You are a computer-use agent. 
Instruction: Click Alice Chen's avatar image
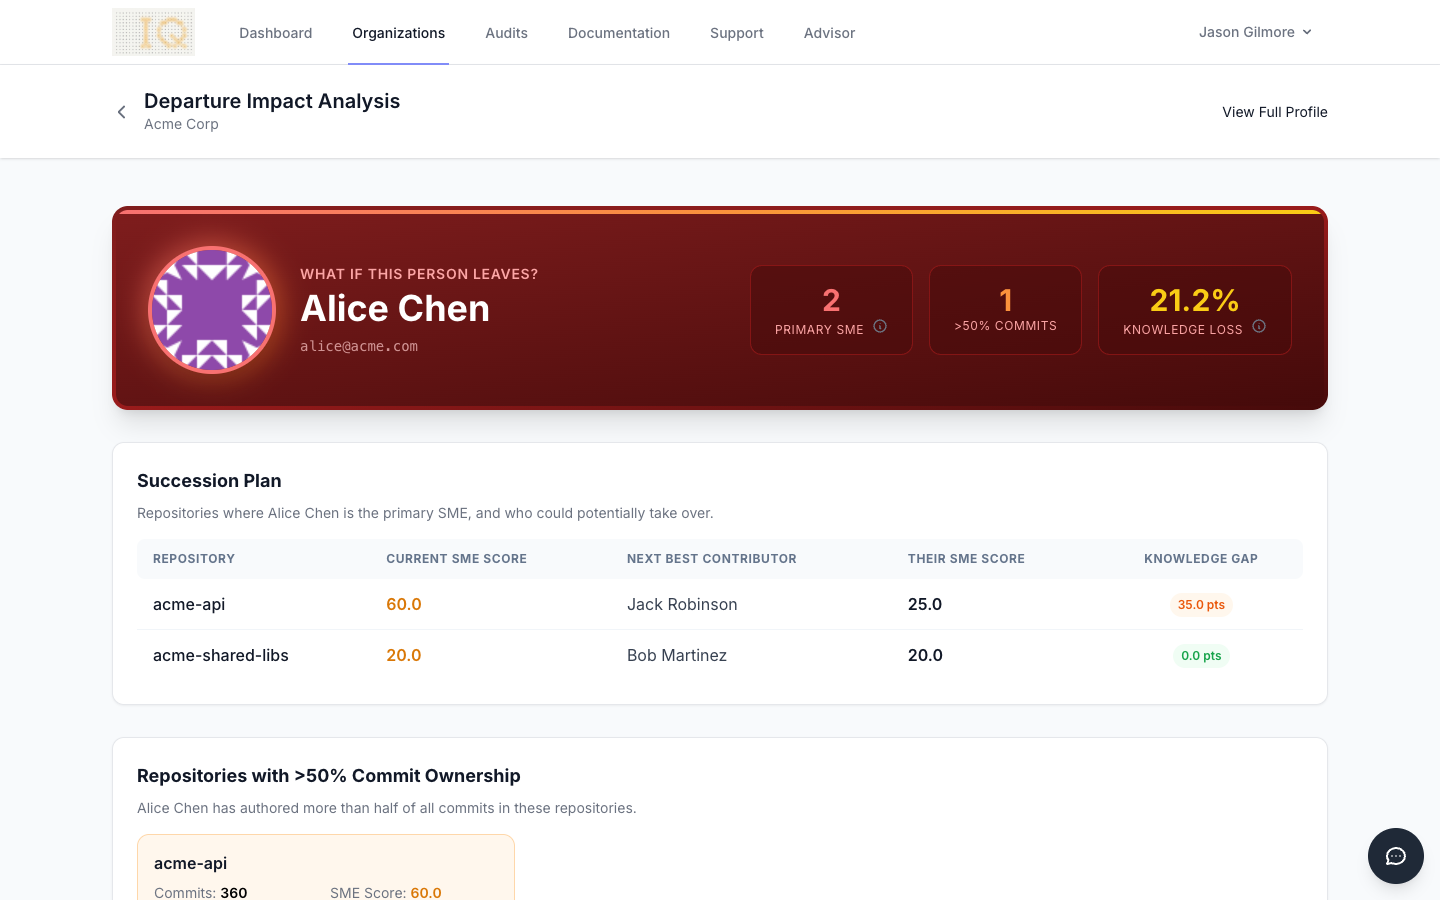click(x=212, y=310)
